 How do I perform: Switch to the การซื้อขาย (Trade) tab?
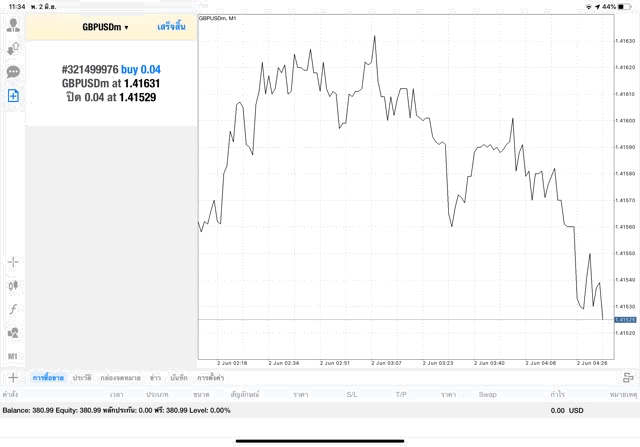pyautogui.click(x=48, y=378)
